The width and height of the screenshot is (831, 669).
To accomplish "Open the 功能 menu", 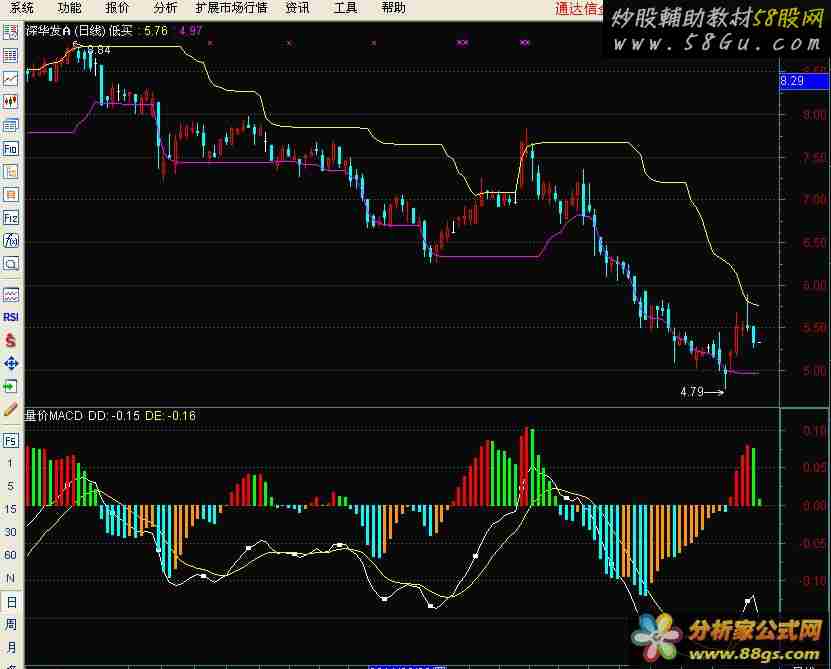I will click(x=69, y=8).
